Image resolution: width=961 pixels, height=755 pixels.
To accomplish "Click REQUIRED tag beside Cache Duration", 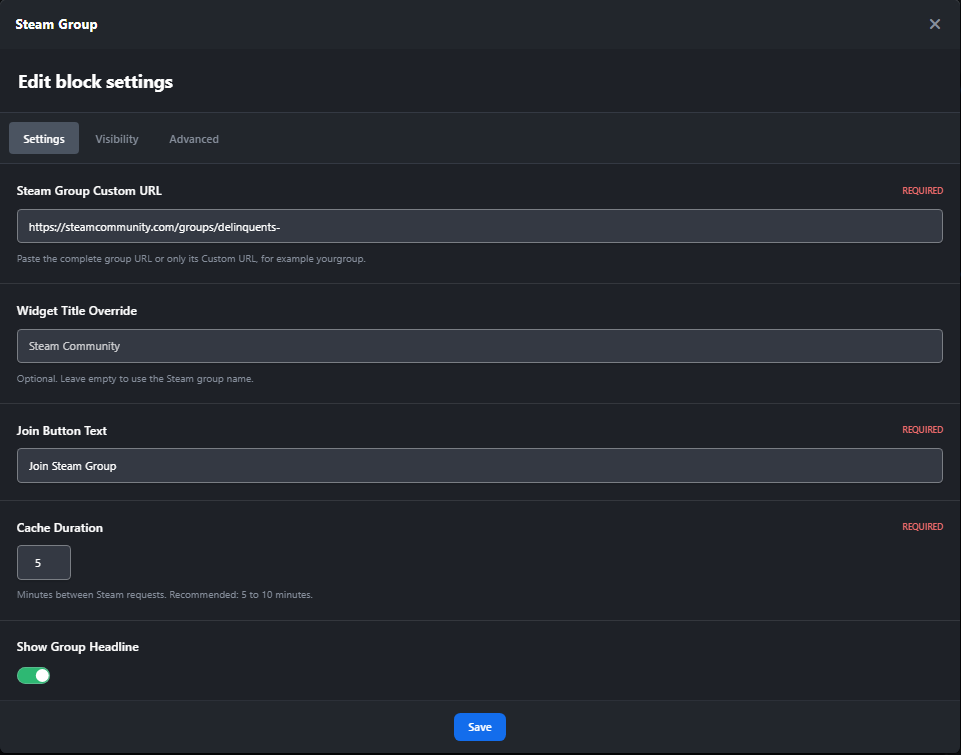I will [x=922, y=526].
